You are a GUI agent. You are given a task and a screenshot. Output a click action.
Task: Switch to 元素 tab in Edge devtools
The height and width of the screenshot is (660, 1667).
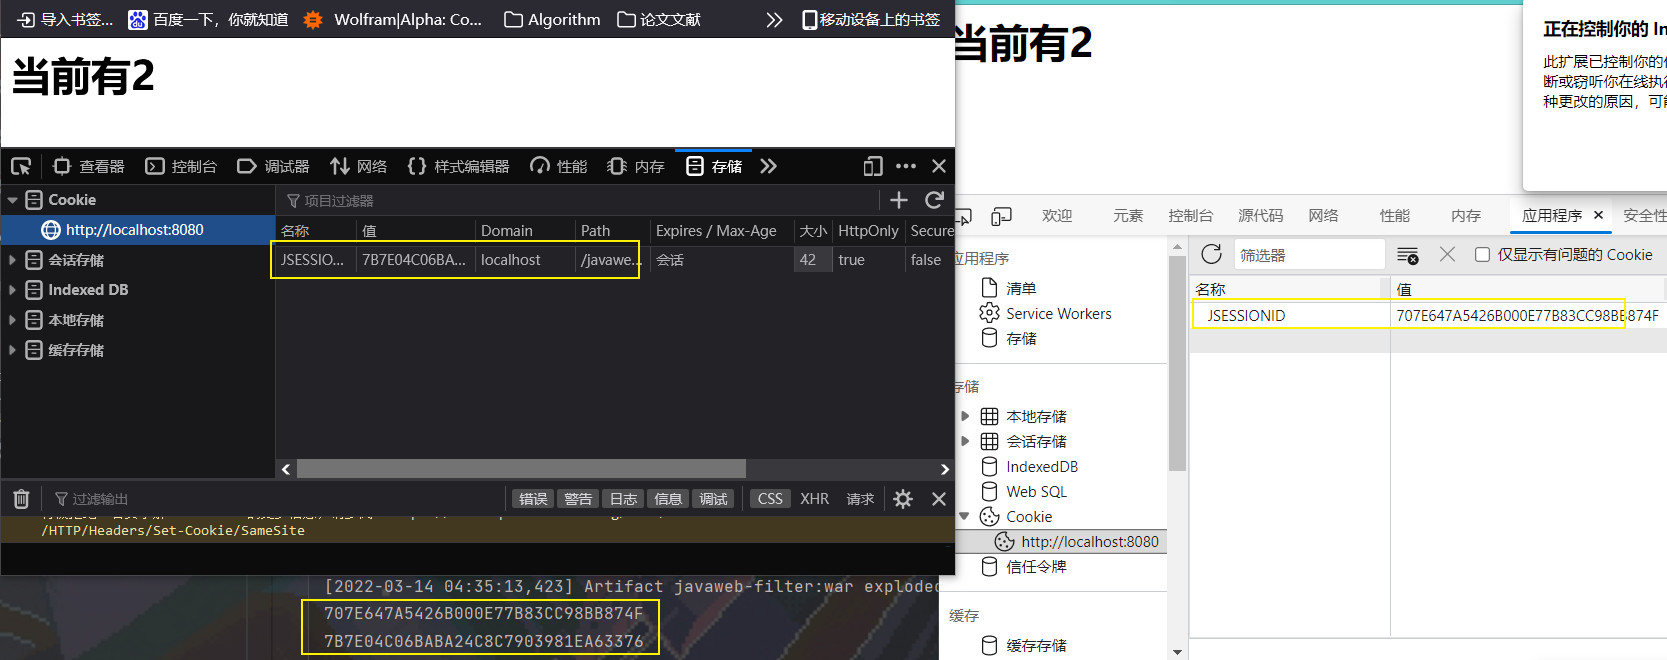coord(1128,216)
